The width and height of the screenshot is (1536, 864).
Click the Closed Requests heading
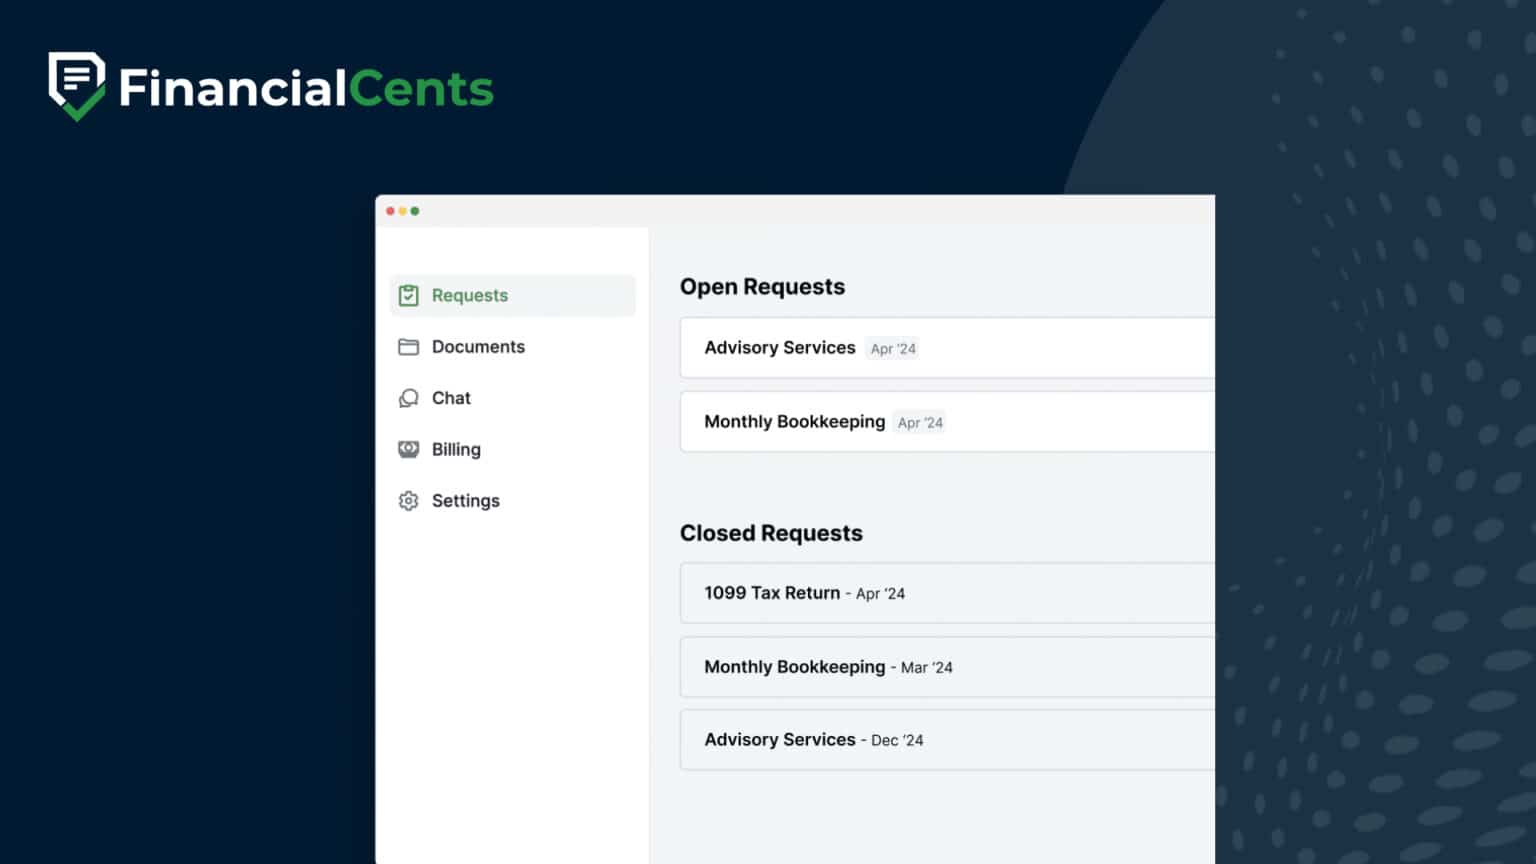tap(771, 533)
